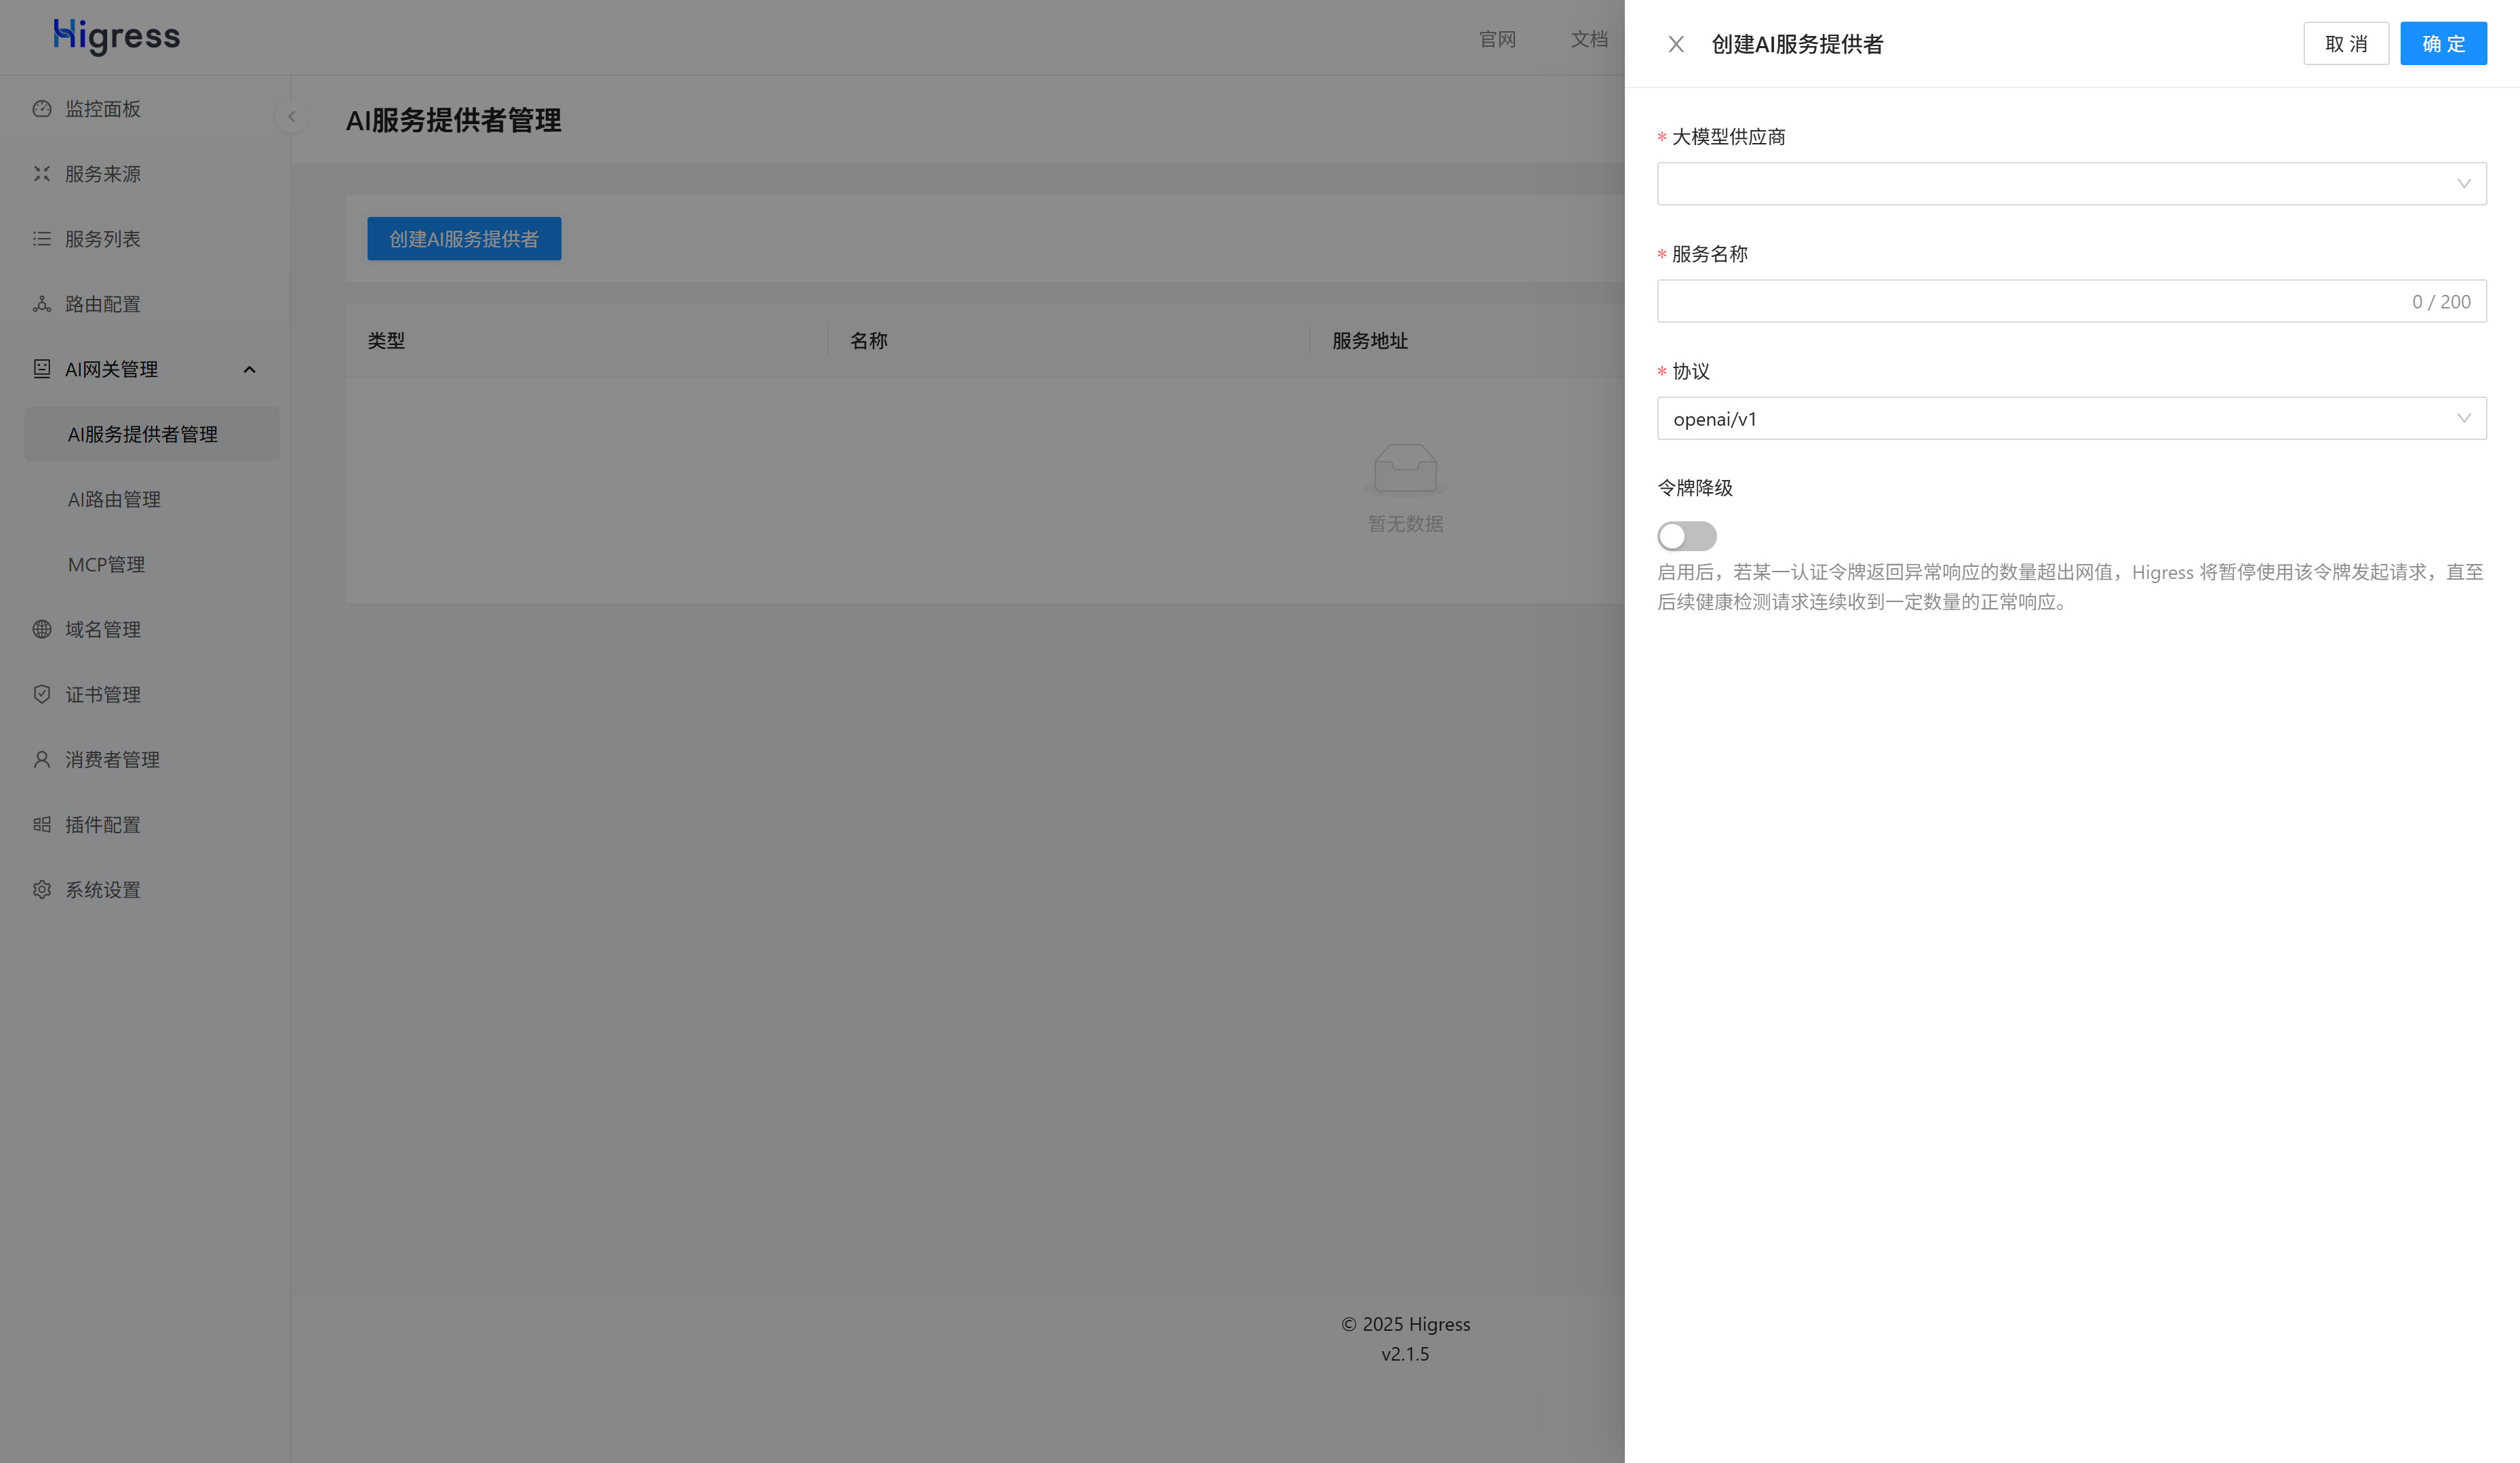Viewport: 2520px width, 1463px height.
Task: Open the 文档 link
Action: click(1589, 39)
